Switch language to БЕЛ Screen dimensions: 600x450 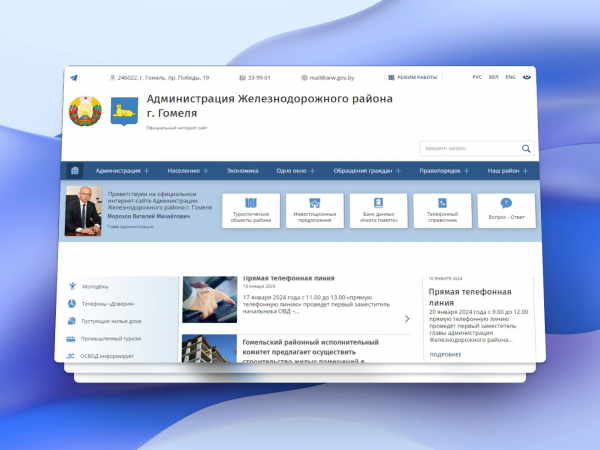[494, 77]
